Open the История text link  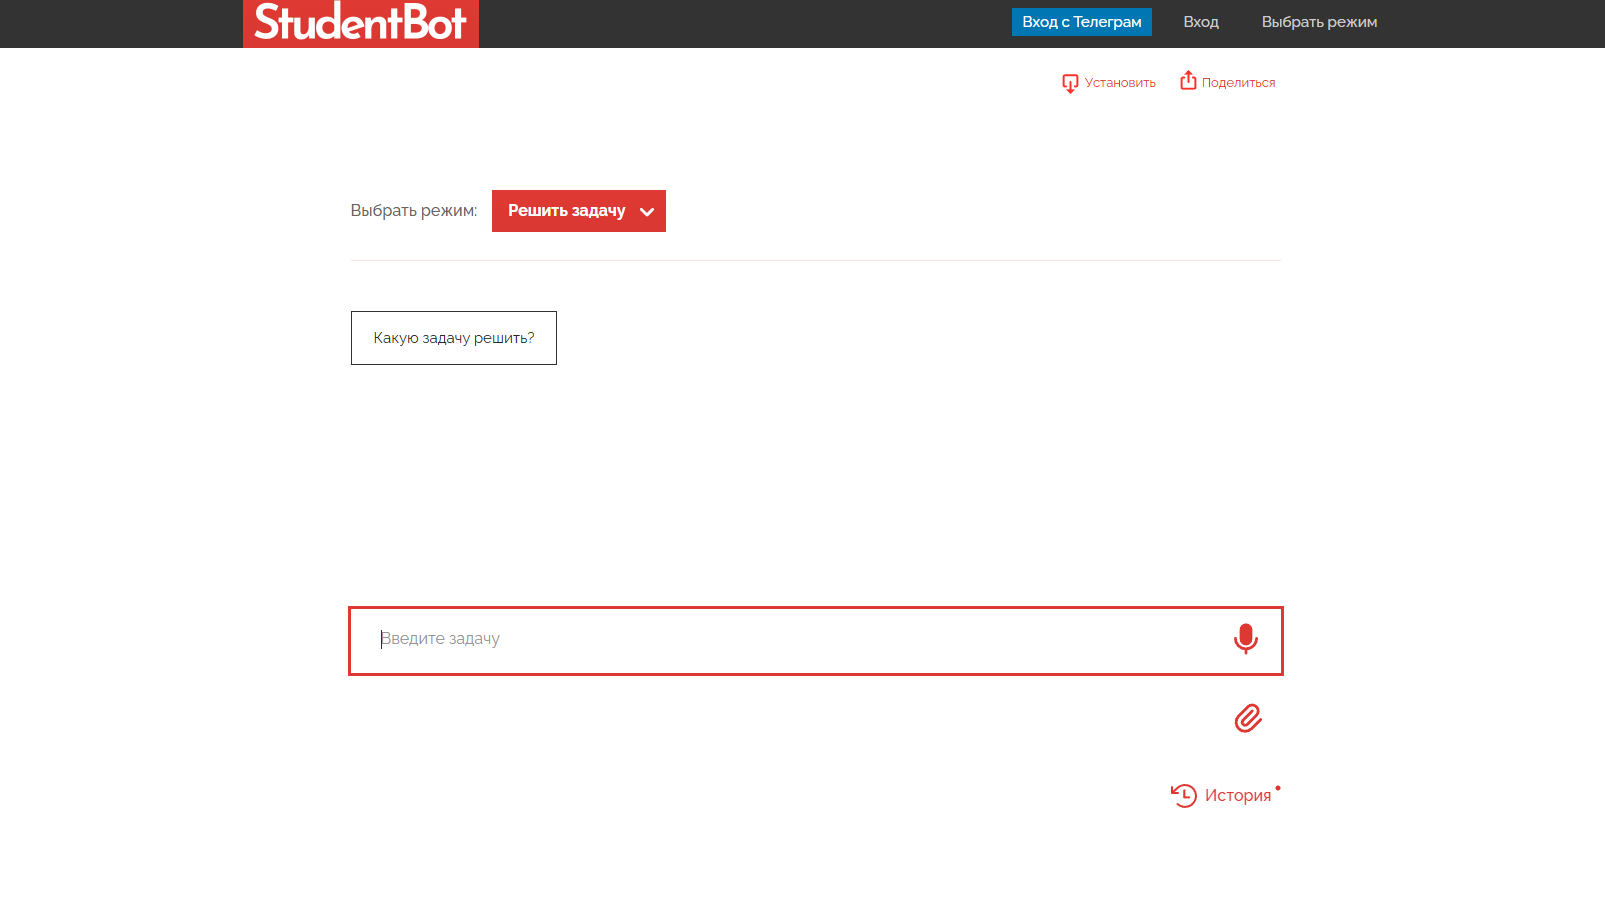(x=1237, y=795)
